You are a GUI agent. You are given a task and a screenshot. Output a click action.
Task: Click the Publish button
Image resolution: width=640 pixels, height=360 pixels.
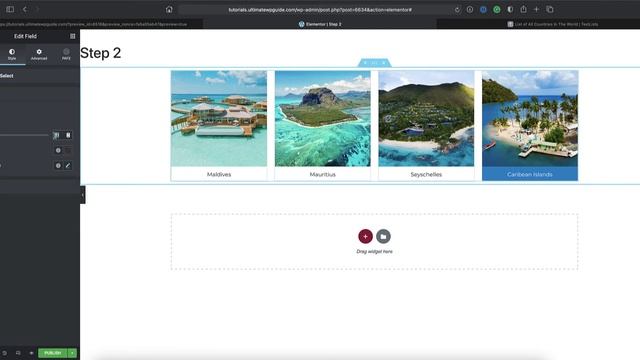click(x=53, y=353)
